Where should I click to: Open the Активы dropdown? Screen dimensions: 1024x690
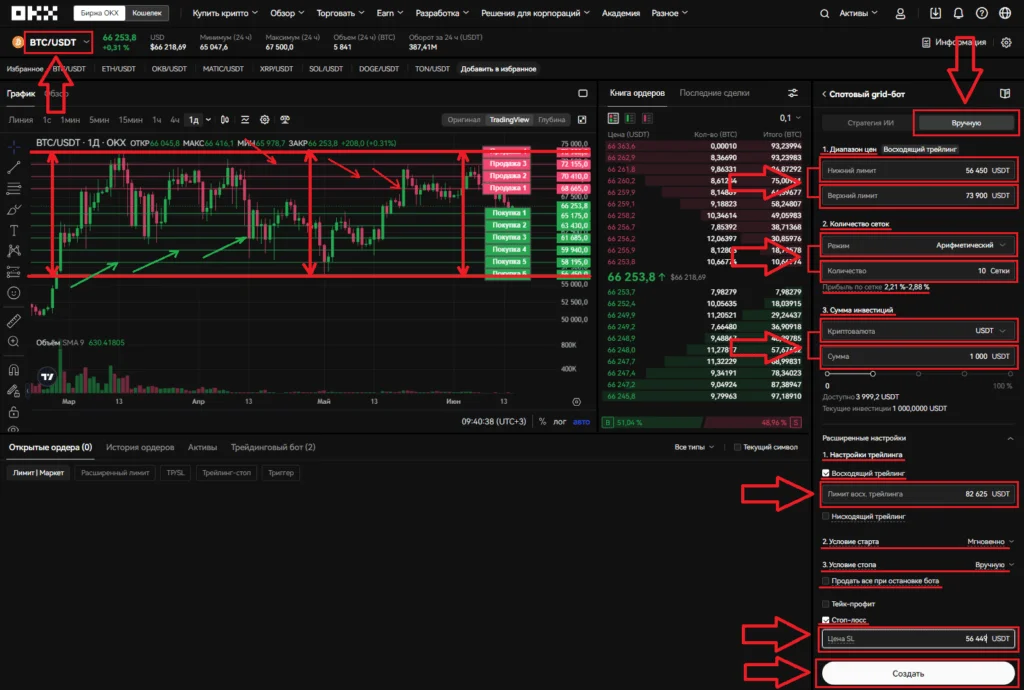pos(858,13)
